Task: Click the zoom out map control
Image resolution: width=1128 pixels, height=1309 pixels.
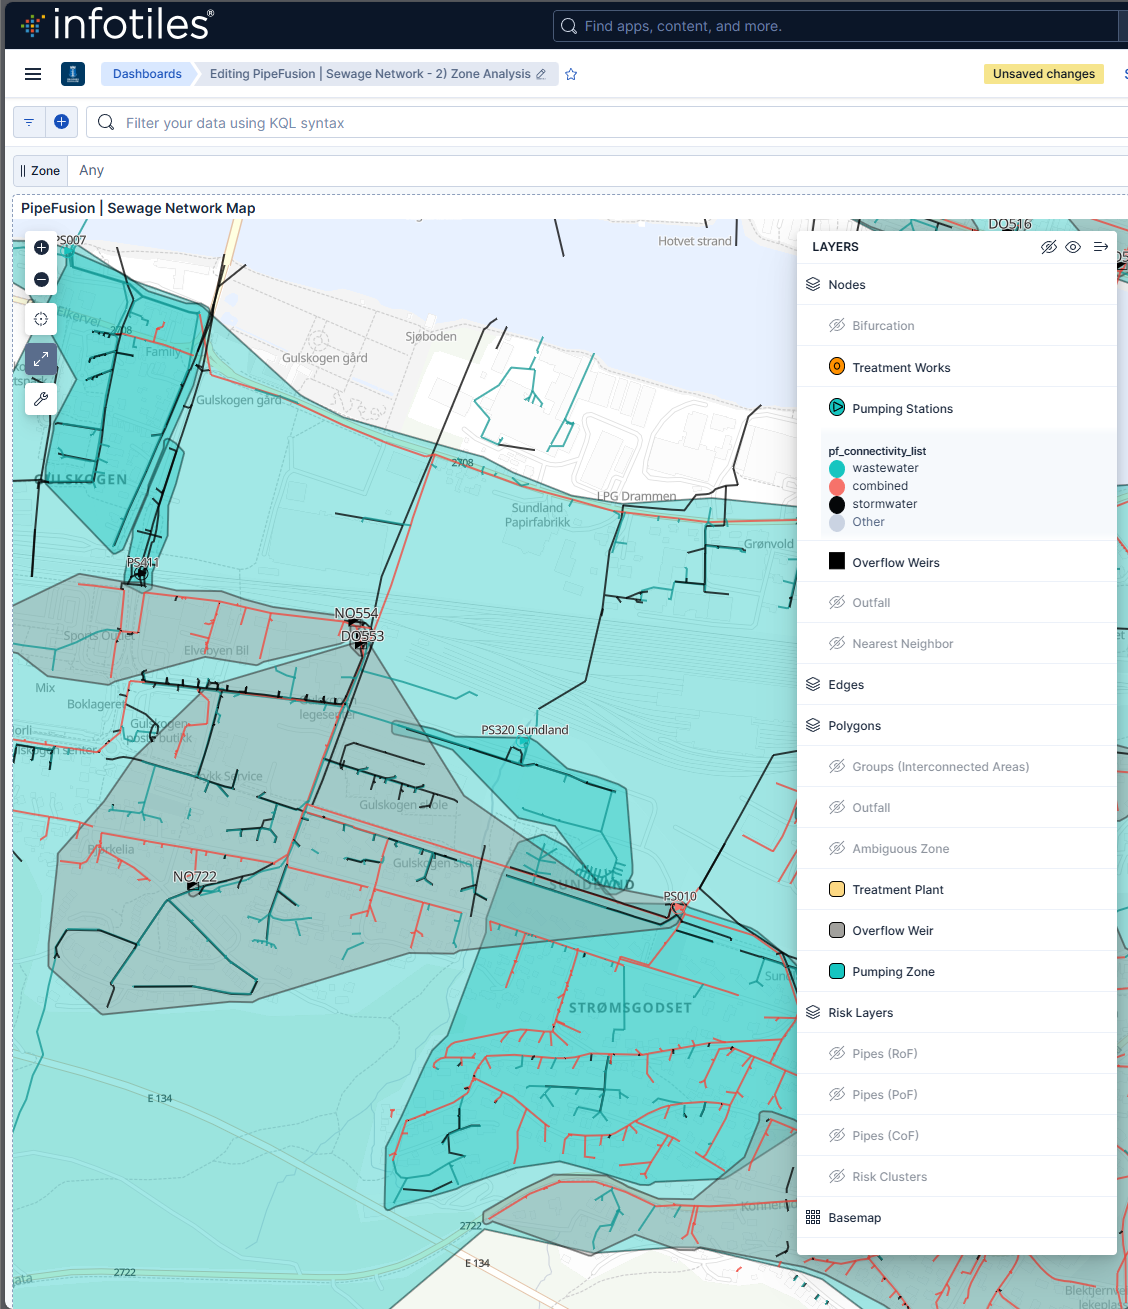Action: (x=41, y=280)
